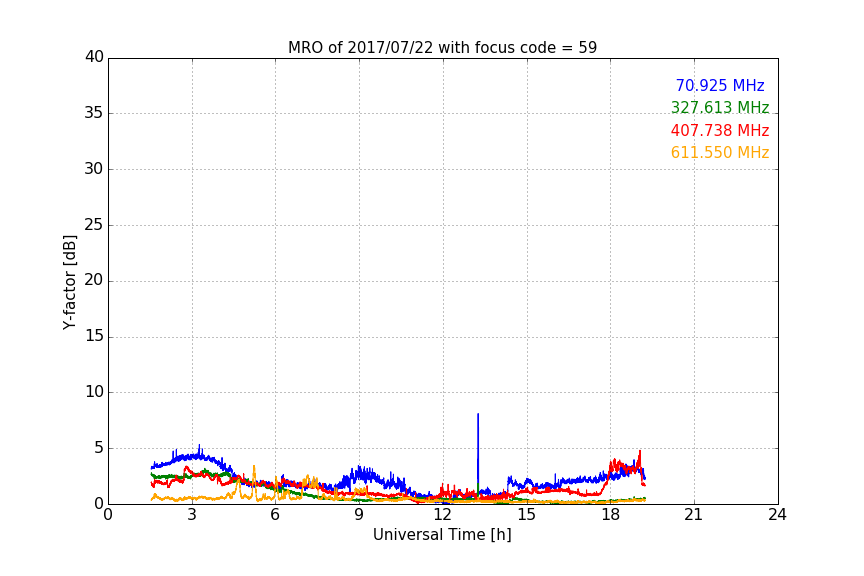
Task: Click the x-axis tick label '3'
Action: coord(192,515)
